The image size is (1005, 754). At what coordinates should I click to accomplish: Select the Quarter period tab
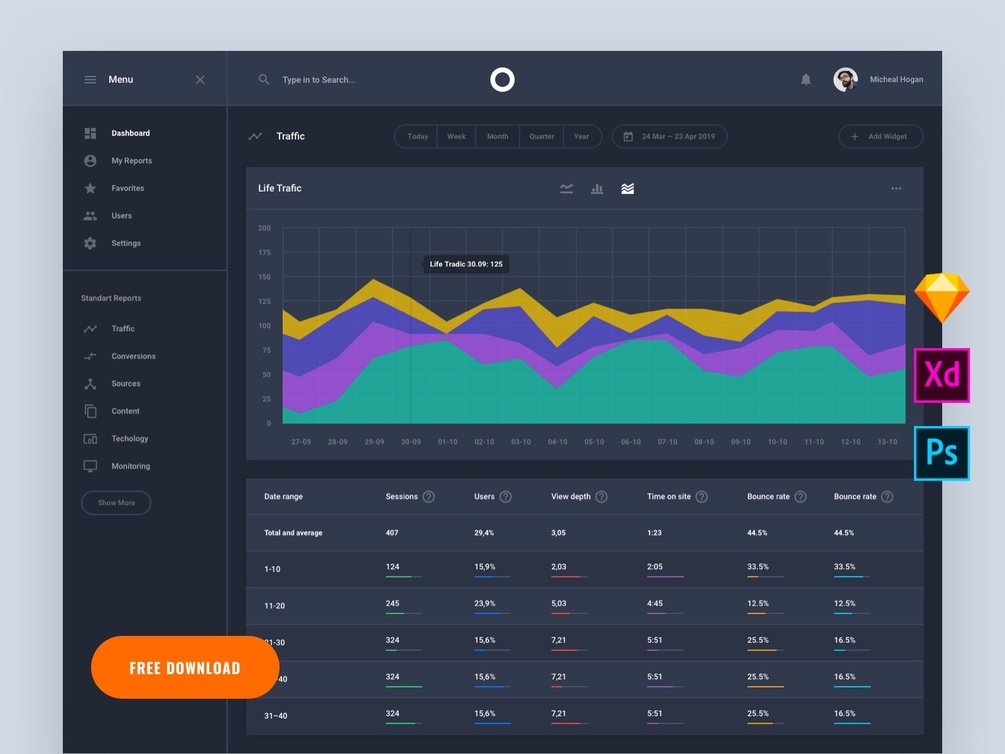coord(542,137)
